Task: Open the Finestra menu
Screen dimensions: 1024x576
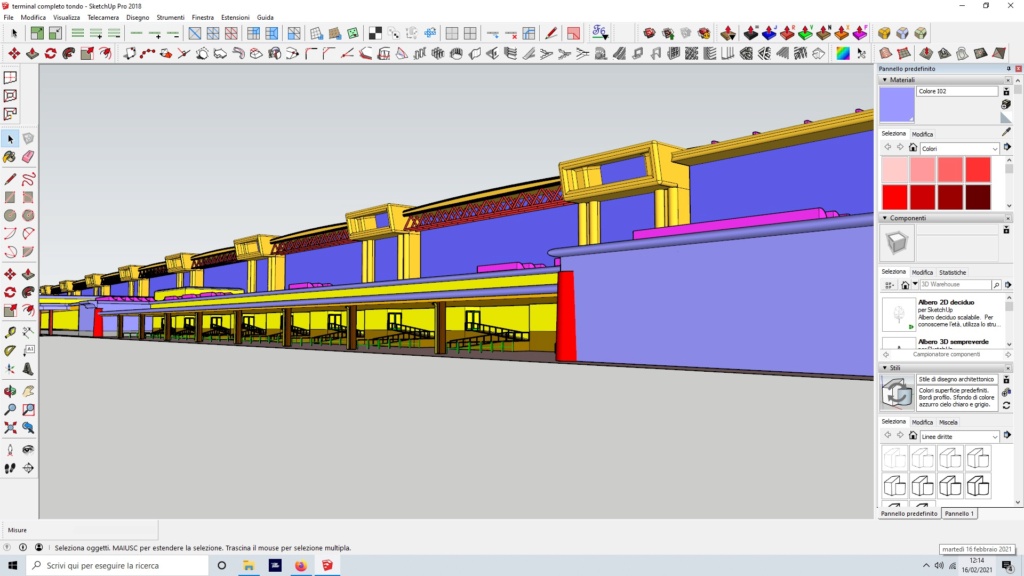Action: 202,18
